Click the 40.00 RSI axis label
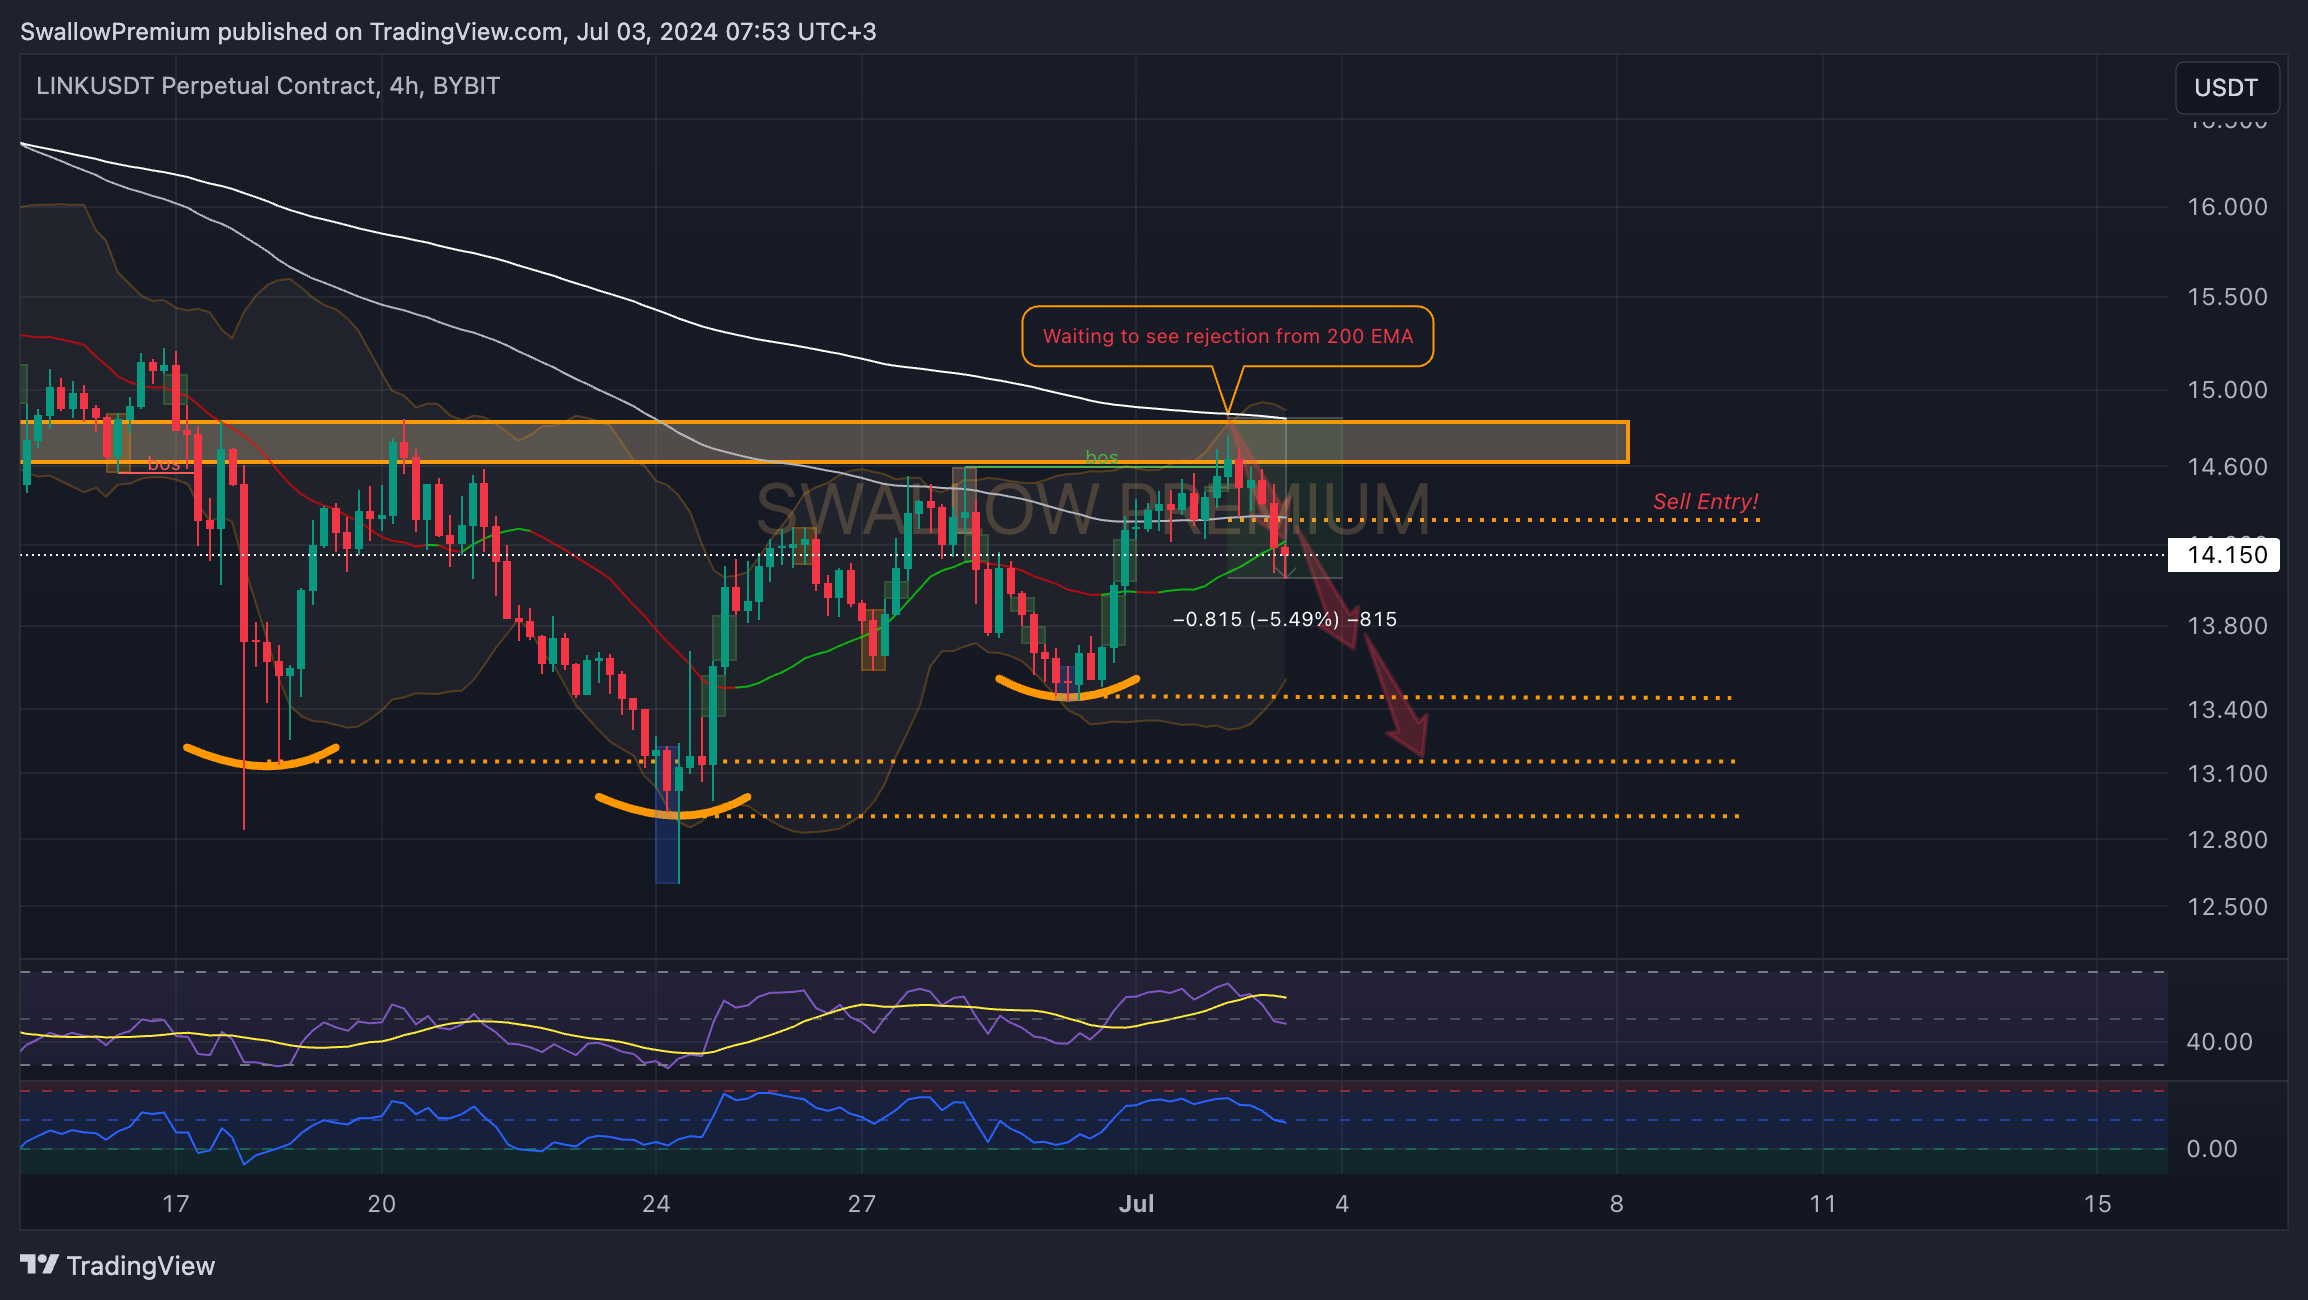This screenshot has height=1300, width=2308. point(2219,1042)
